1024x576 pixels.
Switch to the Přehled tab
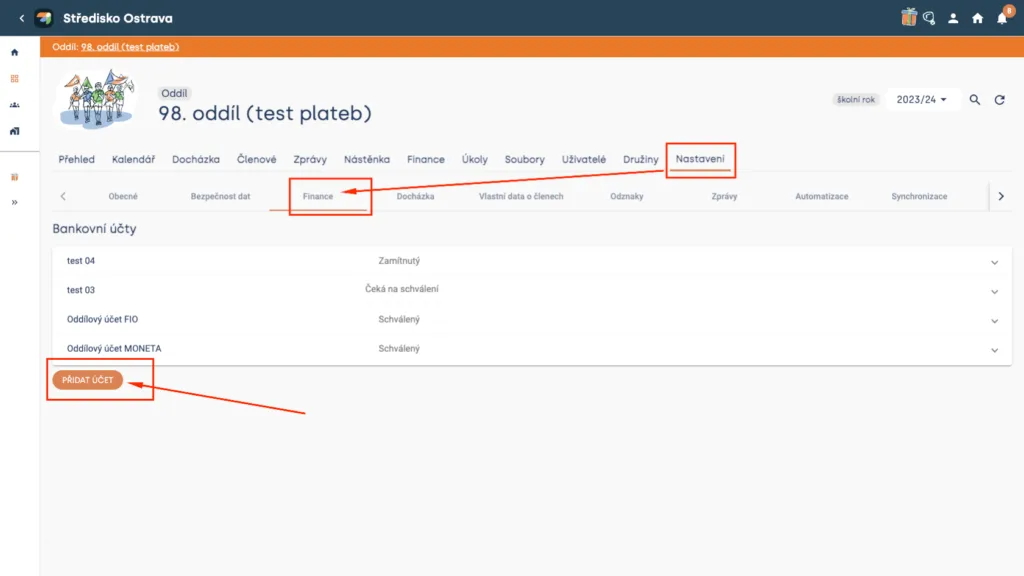76,159
